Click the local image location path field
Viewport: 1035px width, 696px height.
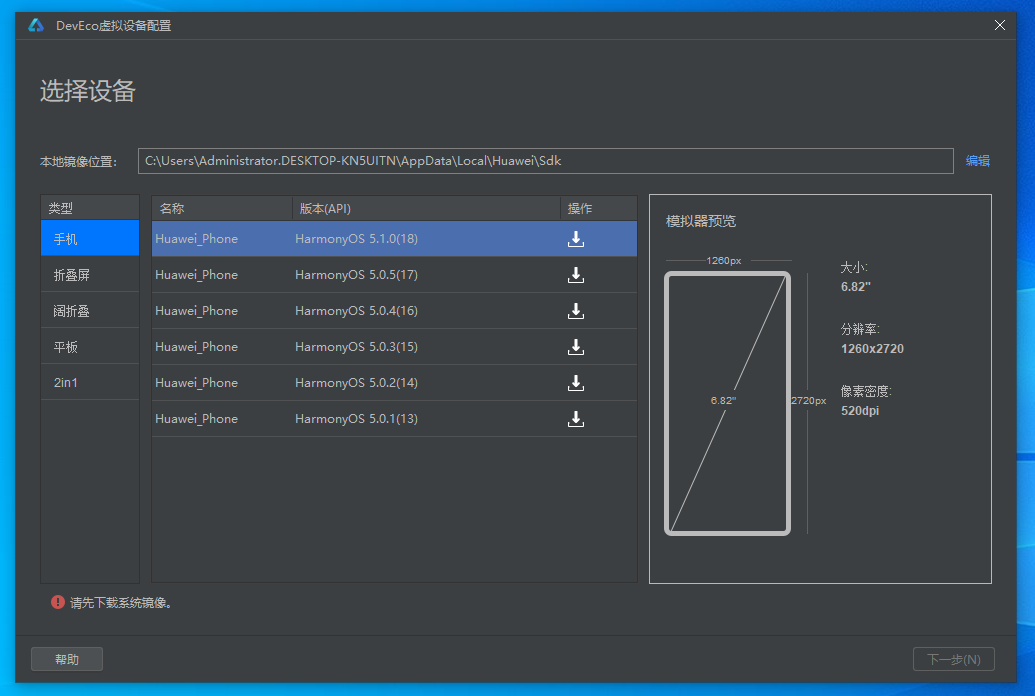(x=545, y=161)
